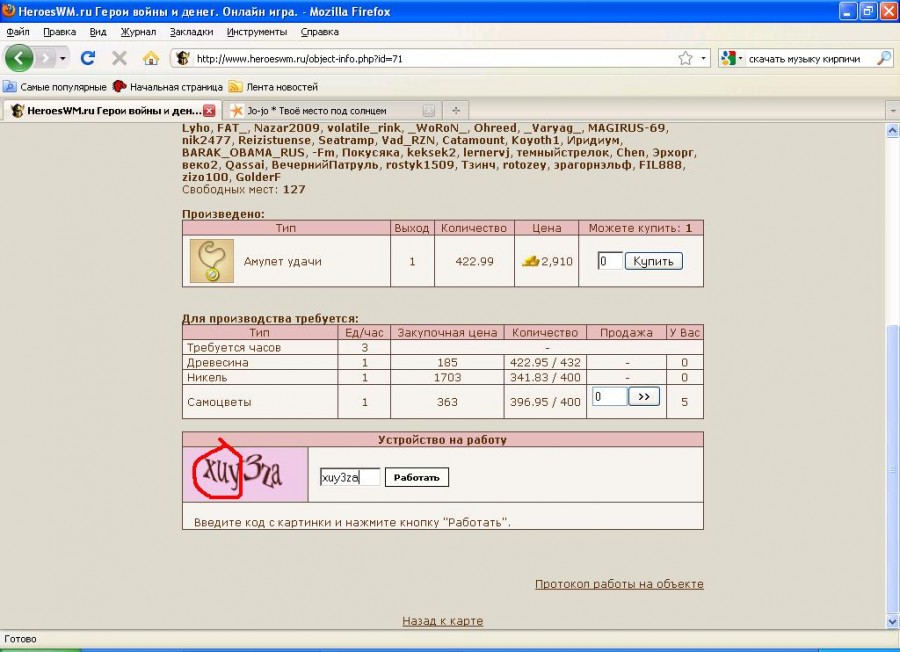The width and height of the screenshot is (900, 652).
Task: Open the list all tabs dropdown
Action: point(893,110)
